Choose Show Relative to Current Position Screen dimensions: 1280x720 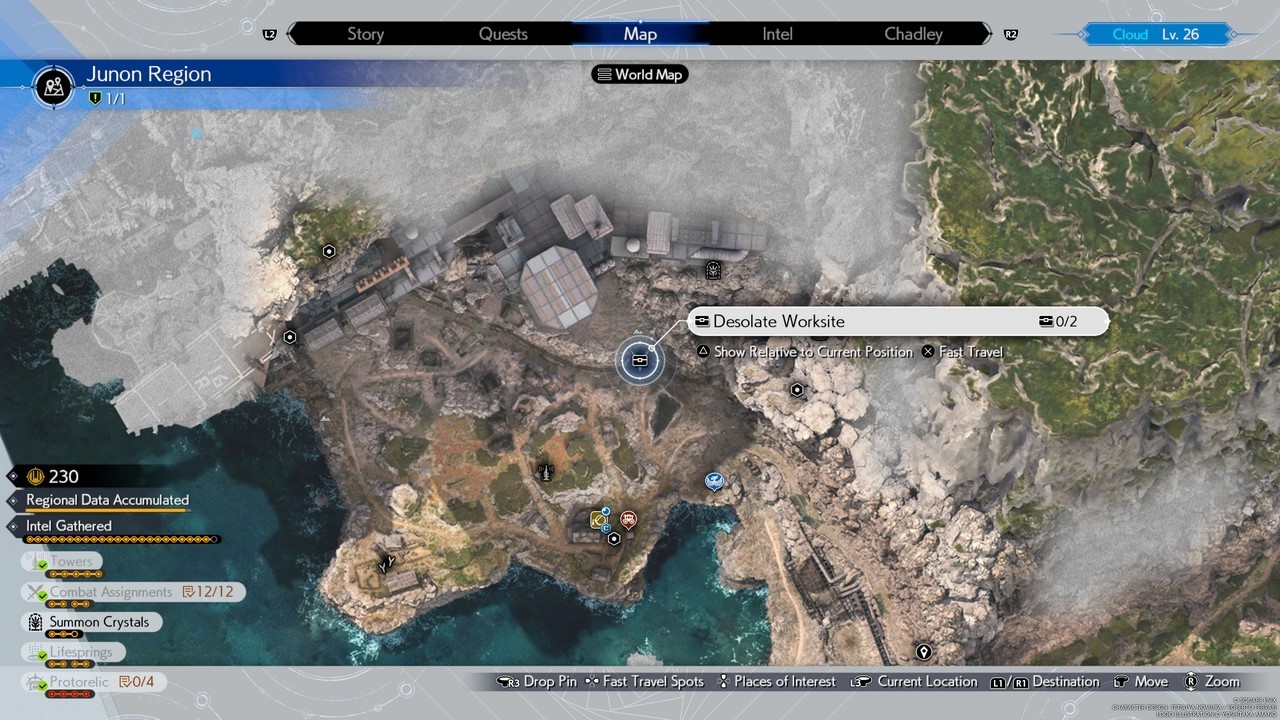tap(805, 352)
